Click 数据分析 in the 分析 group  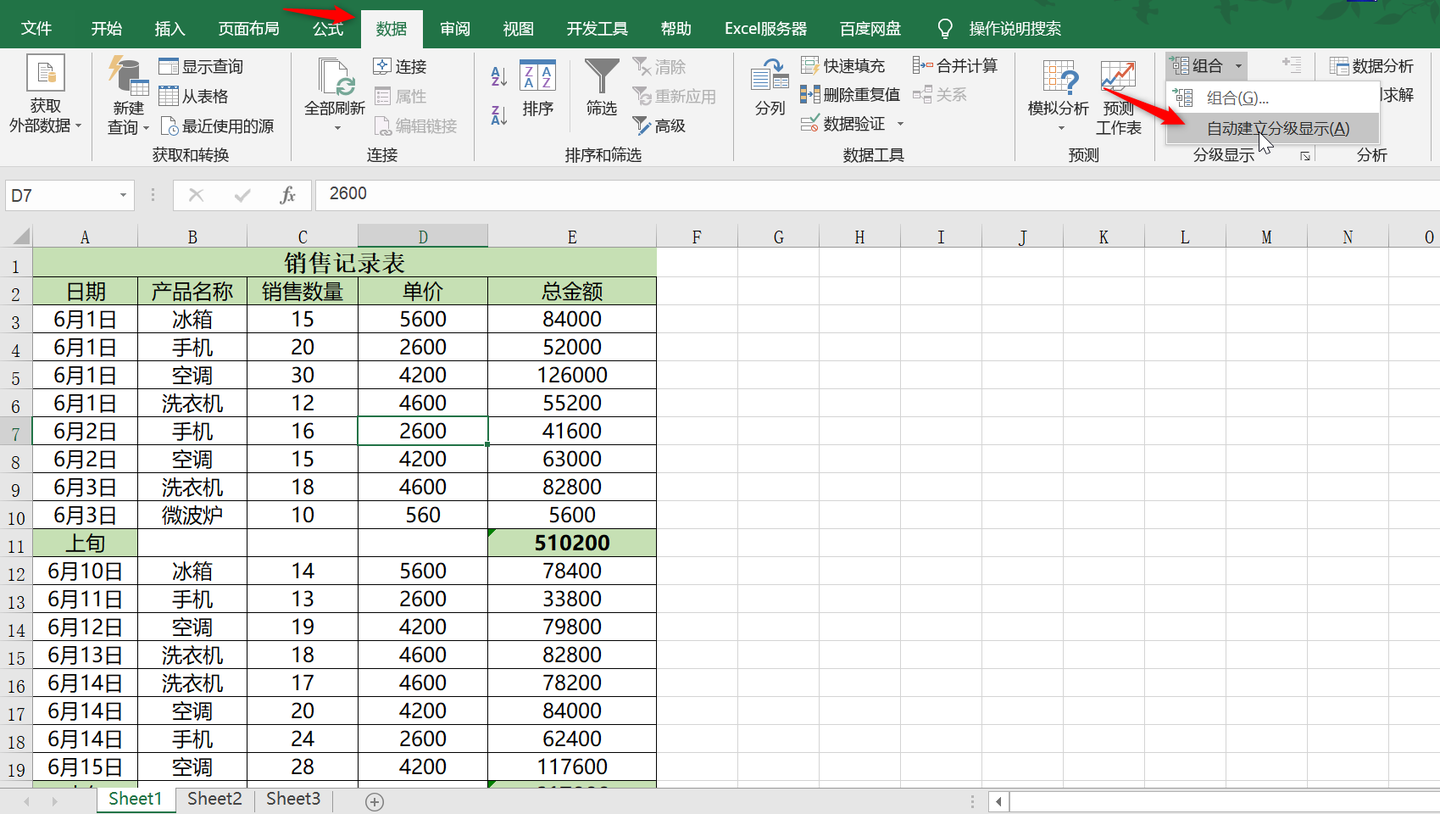1371,66
